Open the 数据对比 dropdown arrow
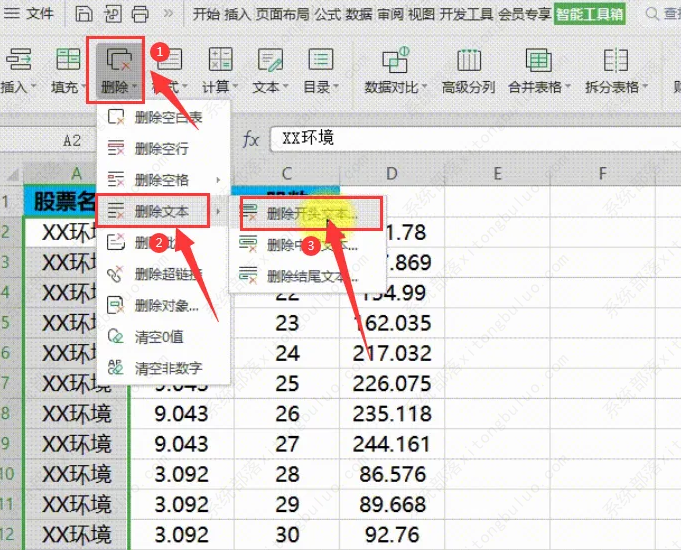The image size is (681, 550). [x=424, y=86]
